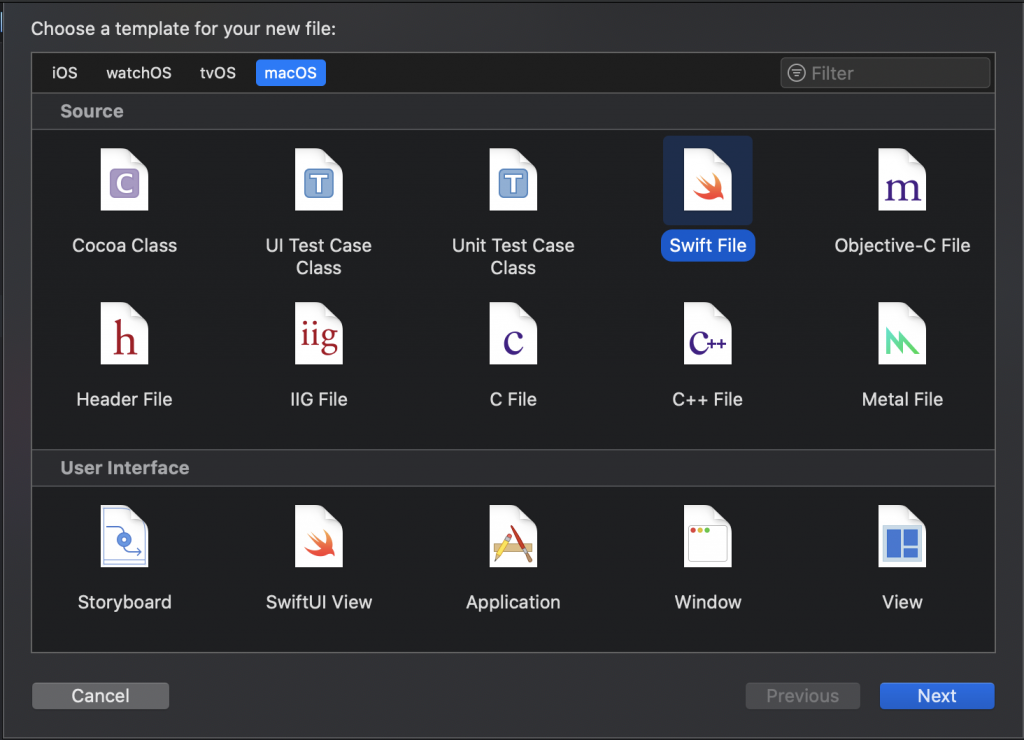Click the 'Application' label
This screenshot has width=1024, height=740.
tap(513, 602)
